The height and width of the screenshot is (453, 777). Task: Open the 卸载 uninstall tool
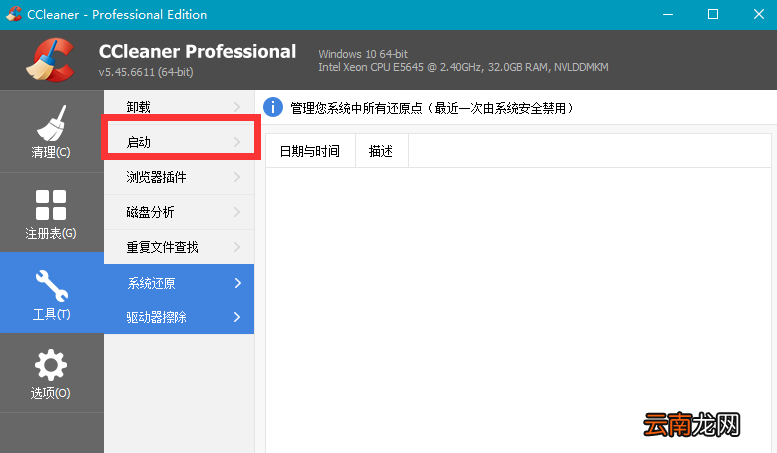pyautogui.click(x=179, y=107)
